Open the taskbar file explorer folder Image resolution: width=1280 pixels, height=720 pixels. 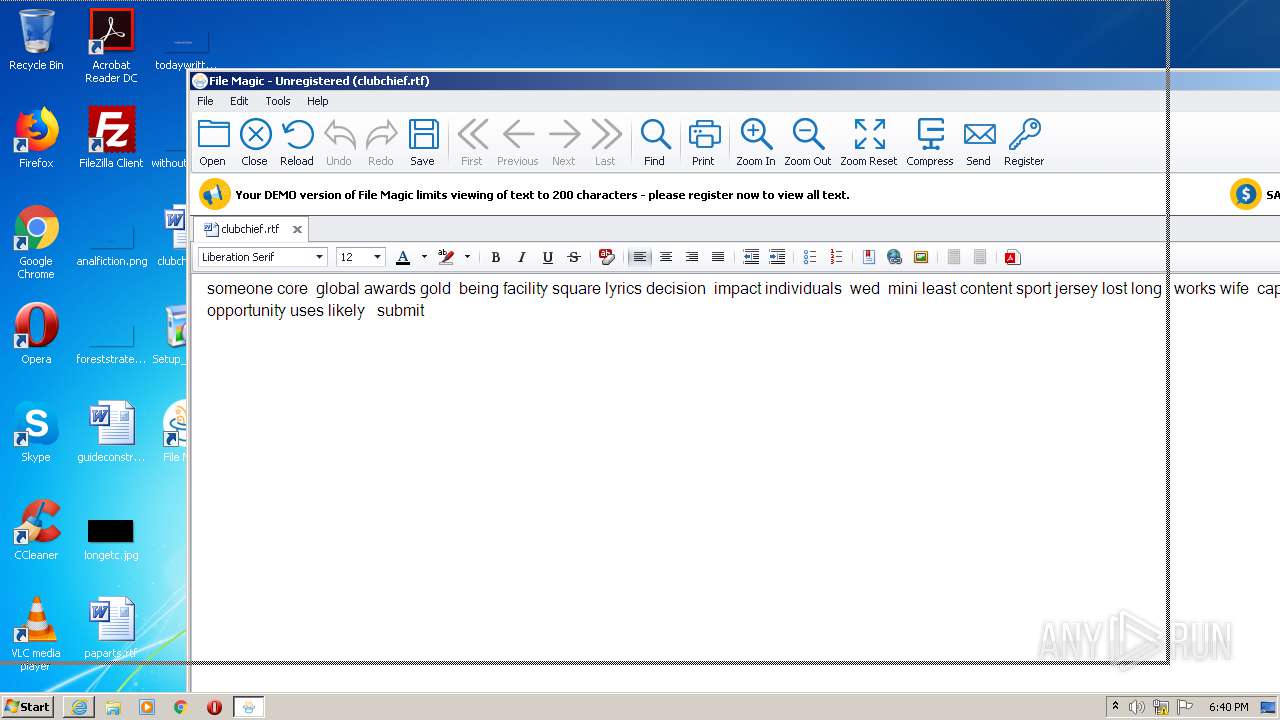click(x=113, y=707)
